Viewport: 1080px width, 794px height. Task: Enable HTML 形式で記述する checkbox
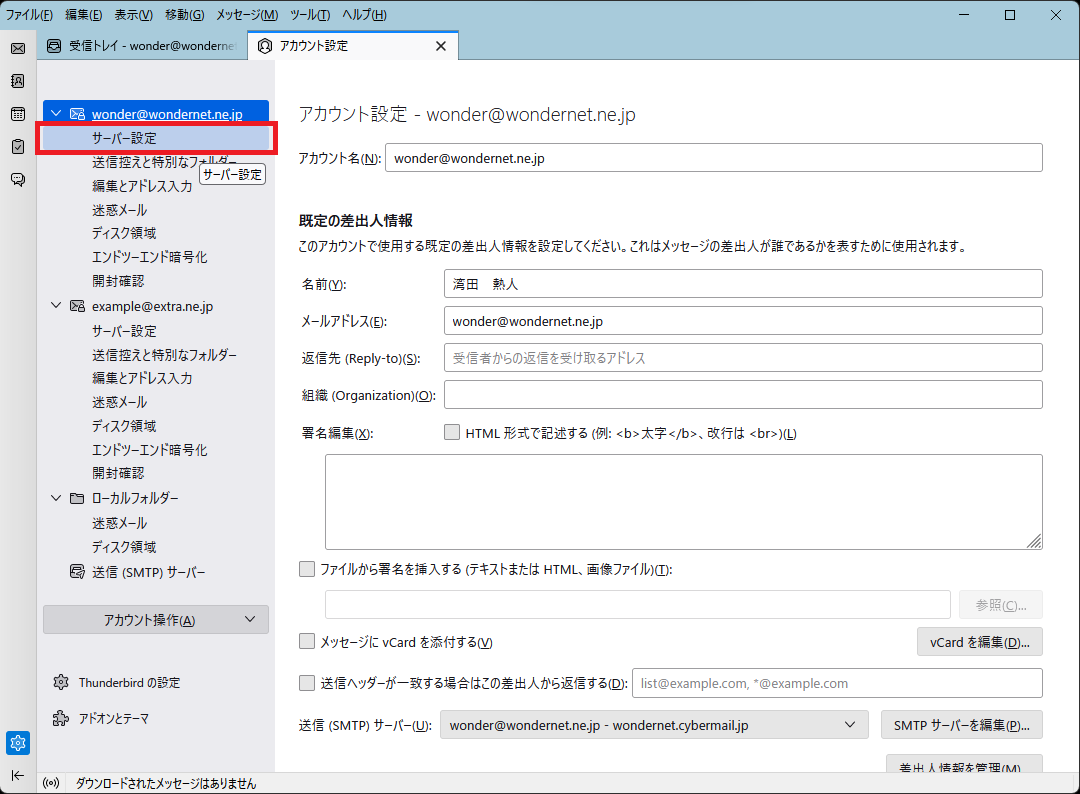[x=452, y=432]
